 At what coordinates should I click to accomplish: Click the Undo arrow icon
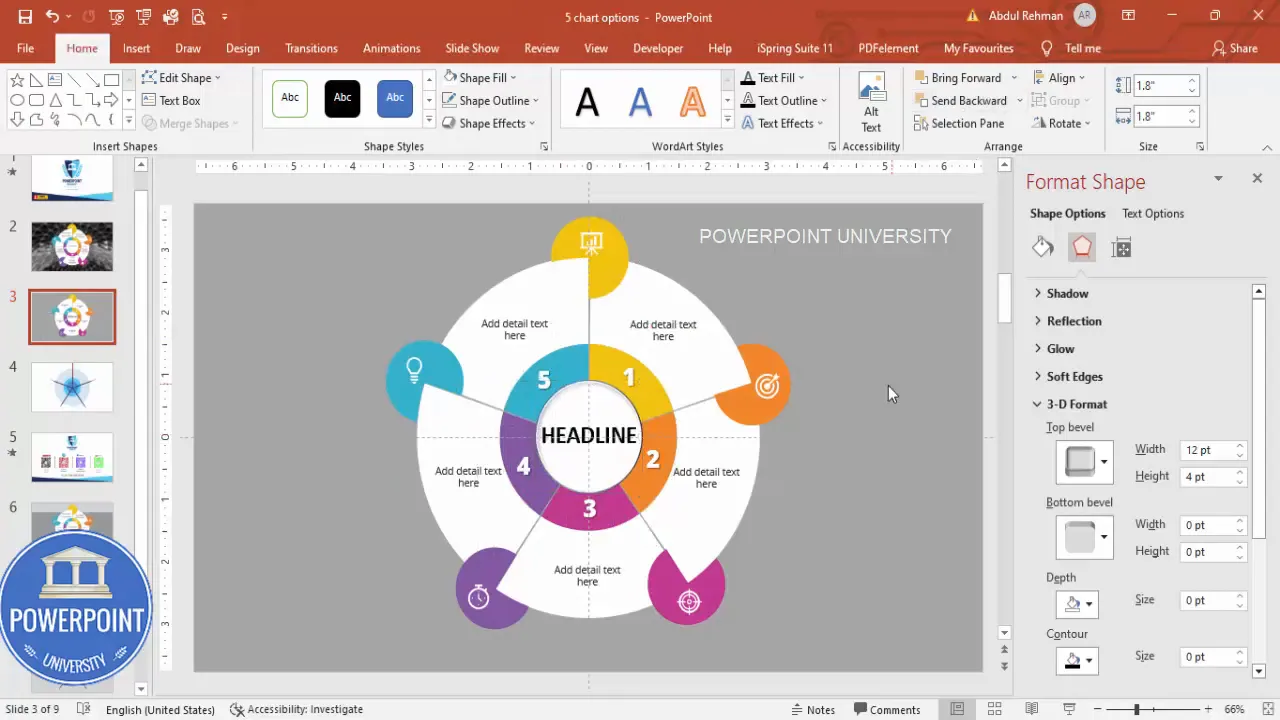click(x=52, y=17)
